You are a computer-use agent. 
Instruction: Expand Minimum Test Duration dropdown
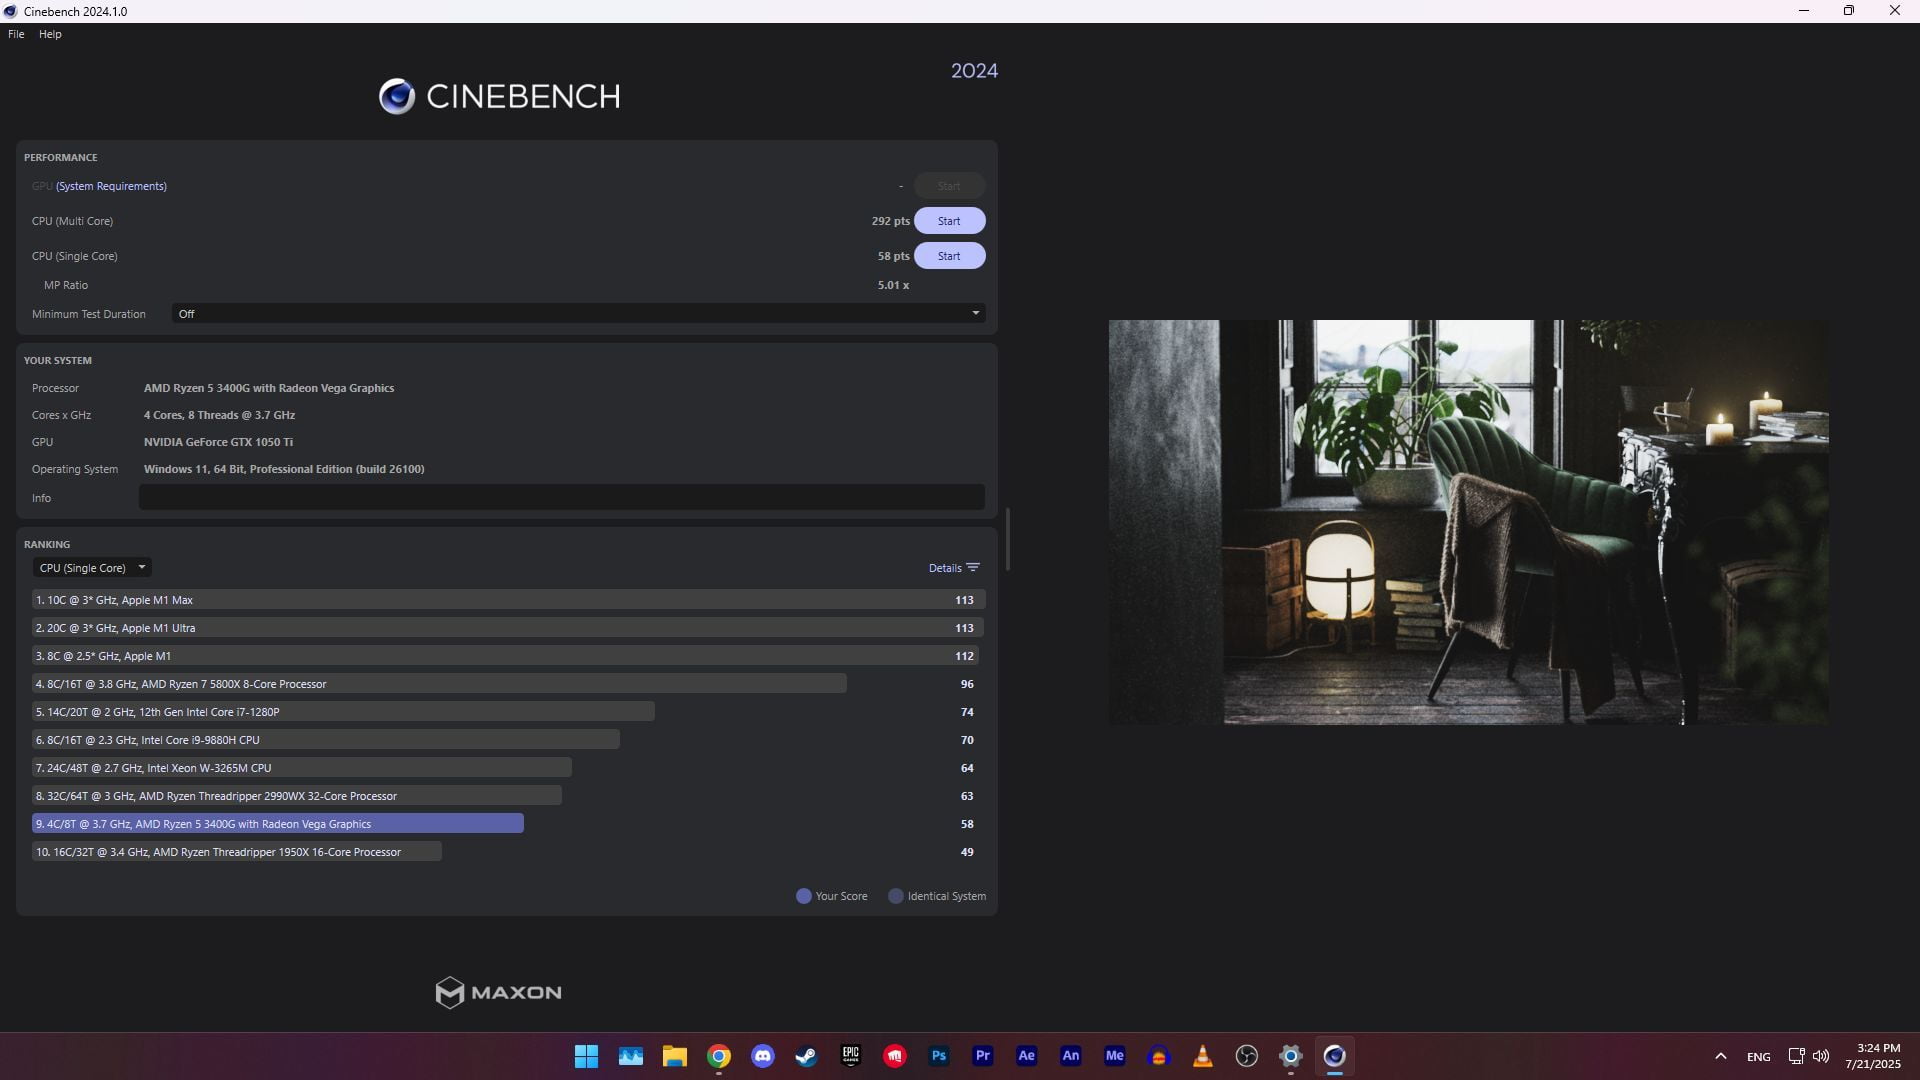[x=578, y=314]
